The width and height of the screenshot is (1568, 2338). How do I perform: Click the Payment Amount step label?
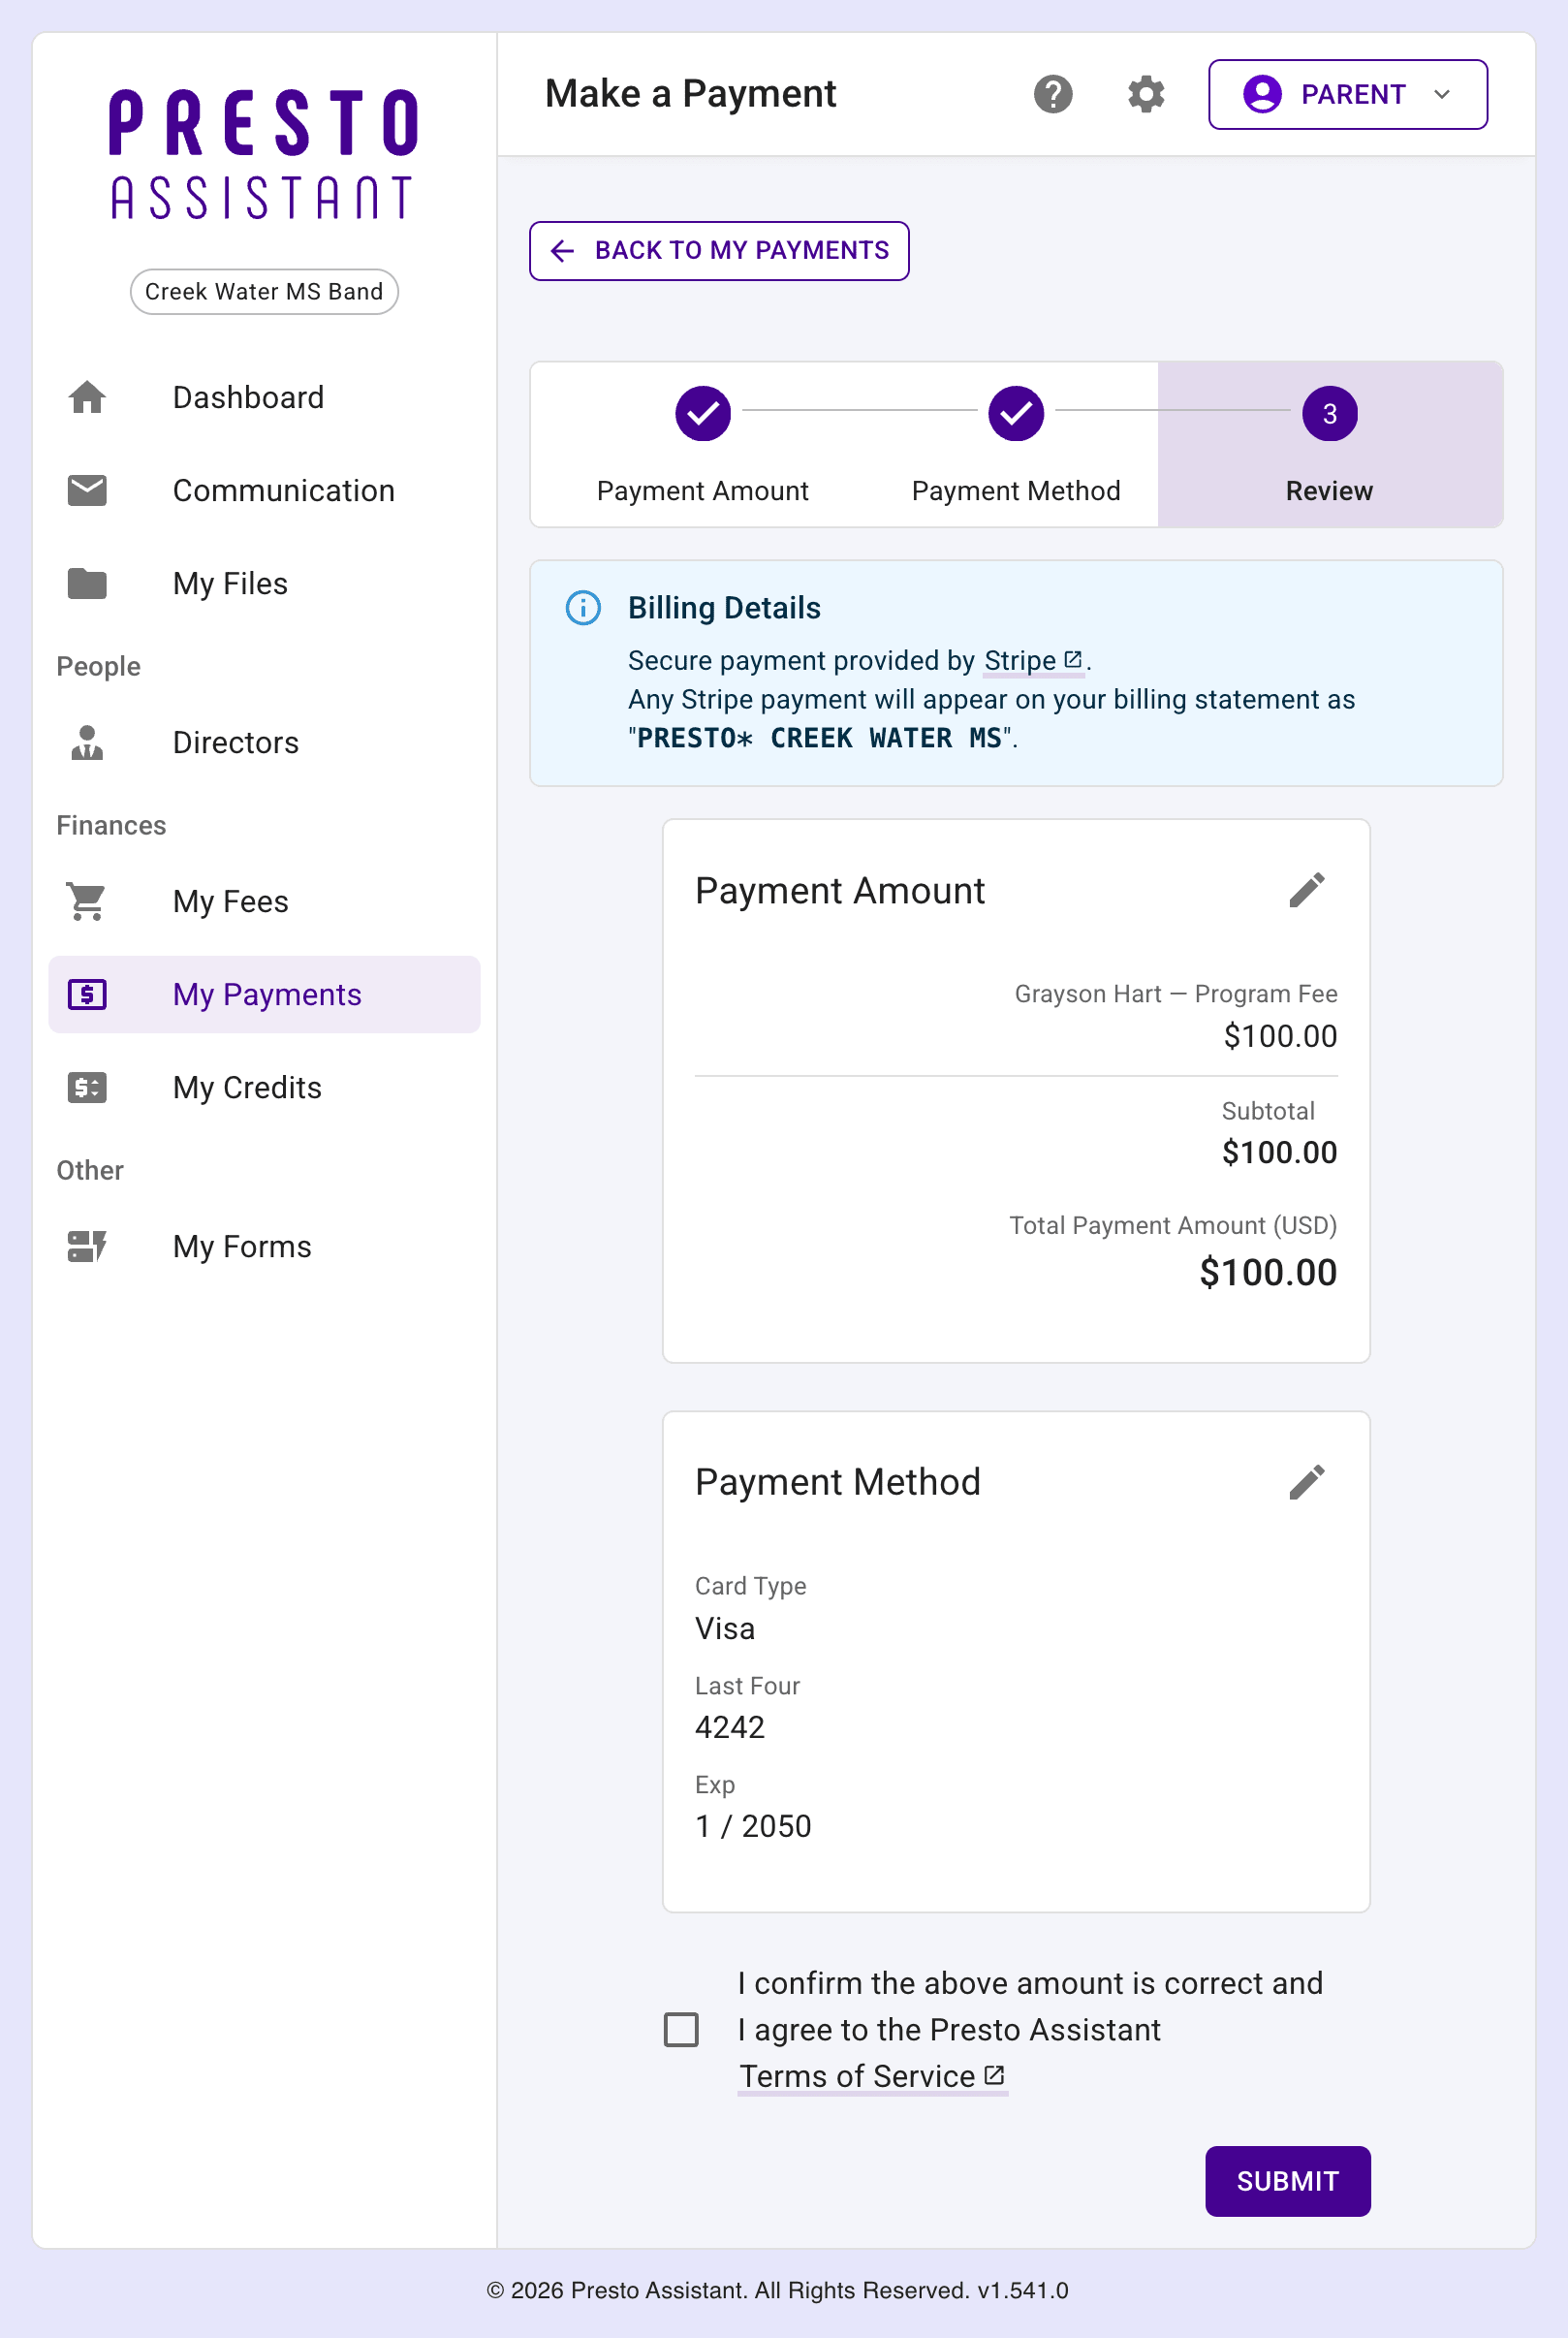703,491
